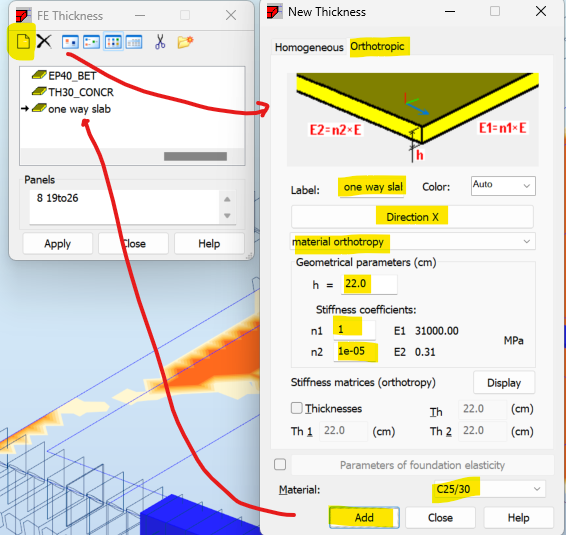This screenshot has height=535, width=566.
Task: Click Help in New Thickness dialog
Action: (x=518, y=518)
